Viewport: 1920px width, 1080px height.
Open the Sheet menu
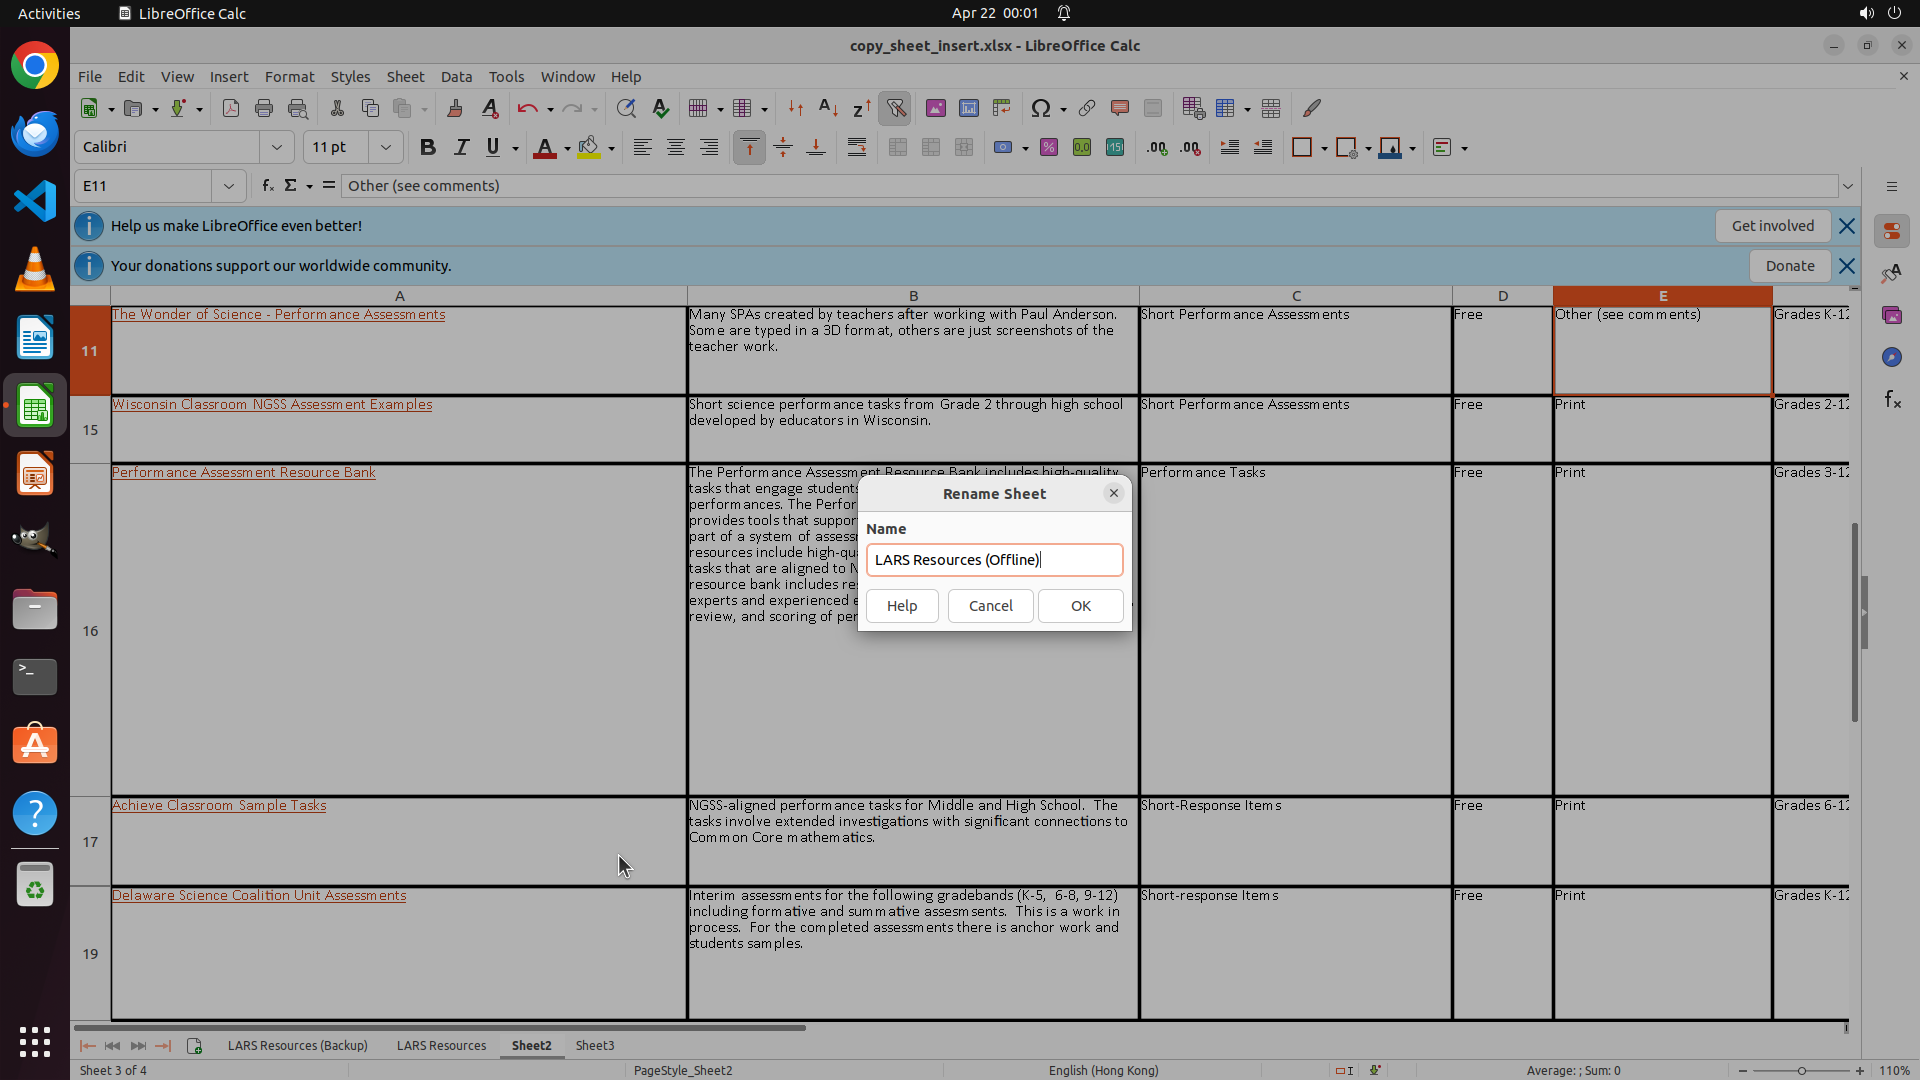(x=405, y=77)
